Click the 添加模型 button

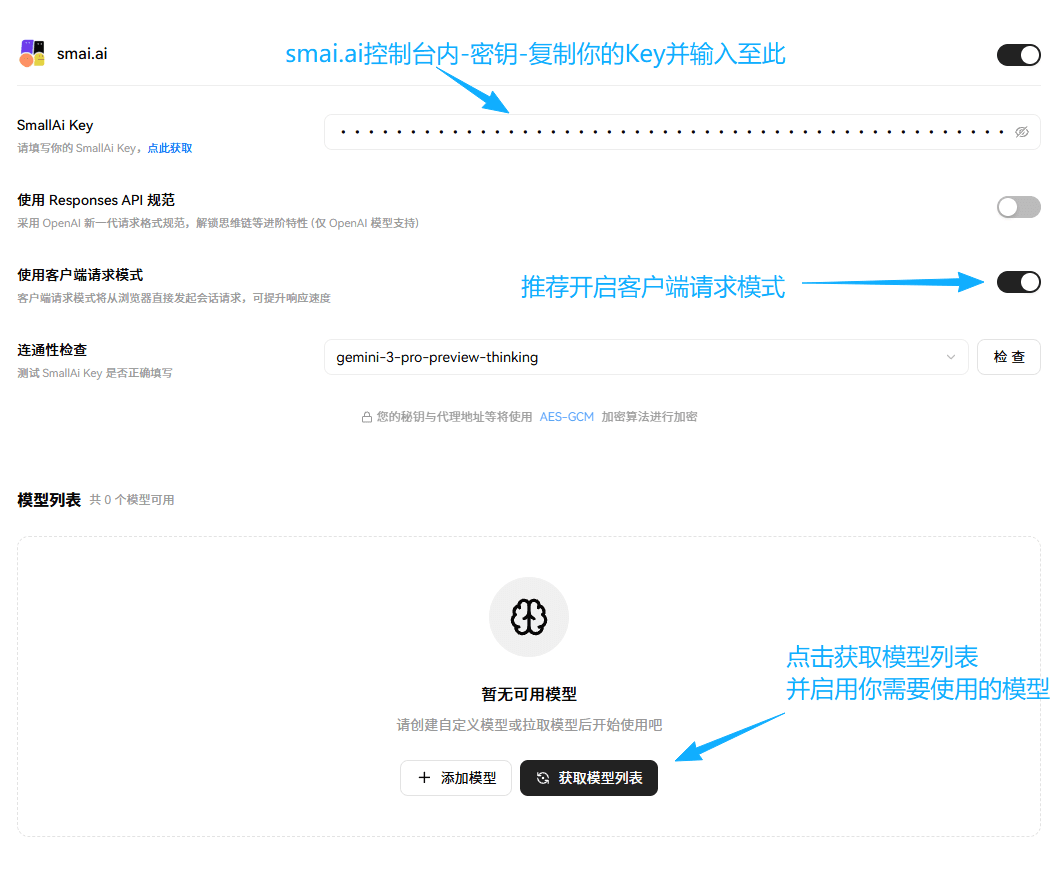pos(456,778)
